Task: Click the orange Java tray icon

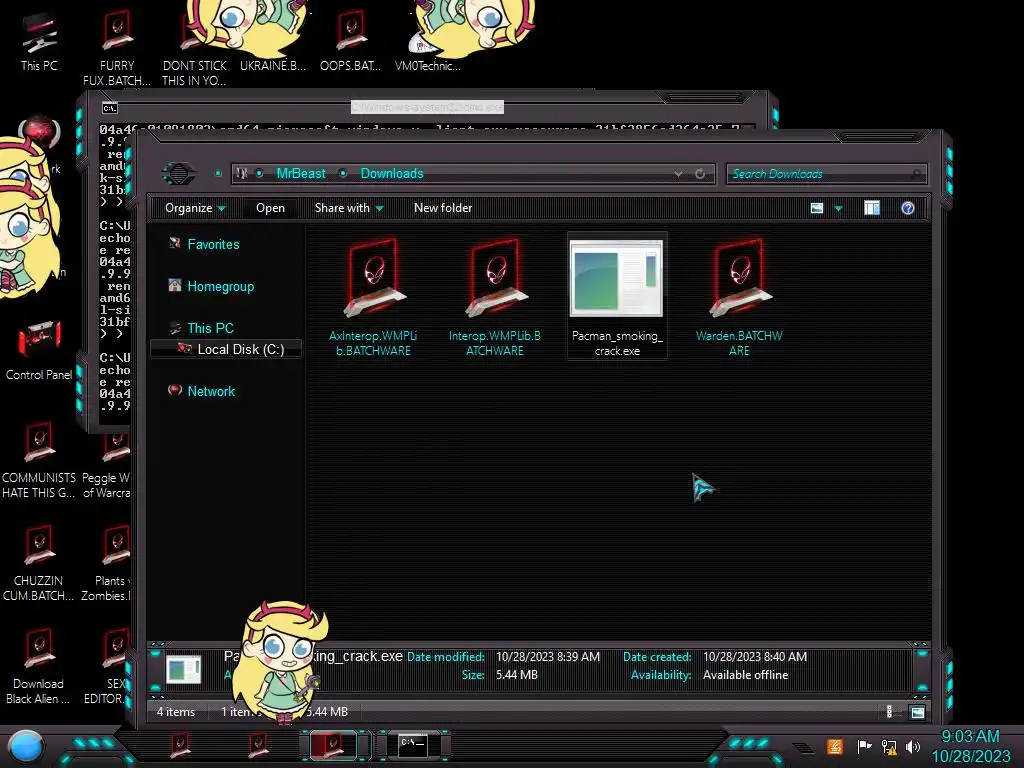Action: [x=835, y=746]
